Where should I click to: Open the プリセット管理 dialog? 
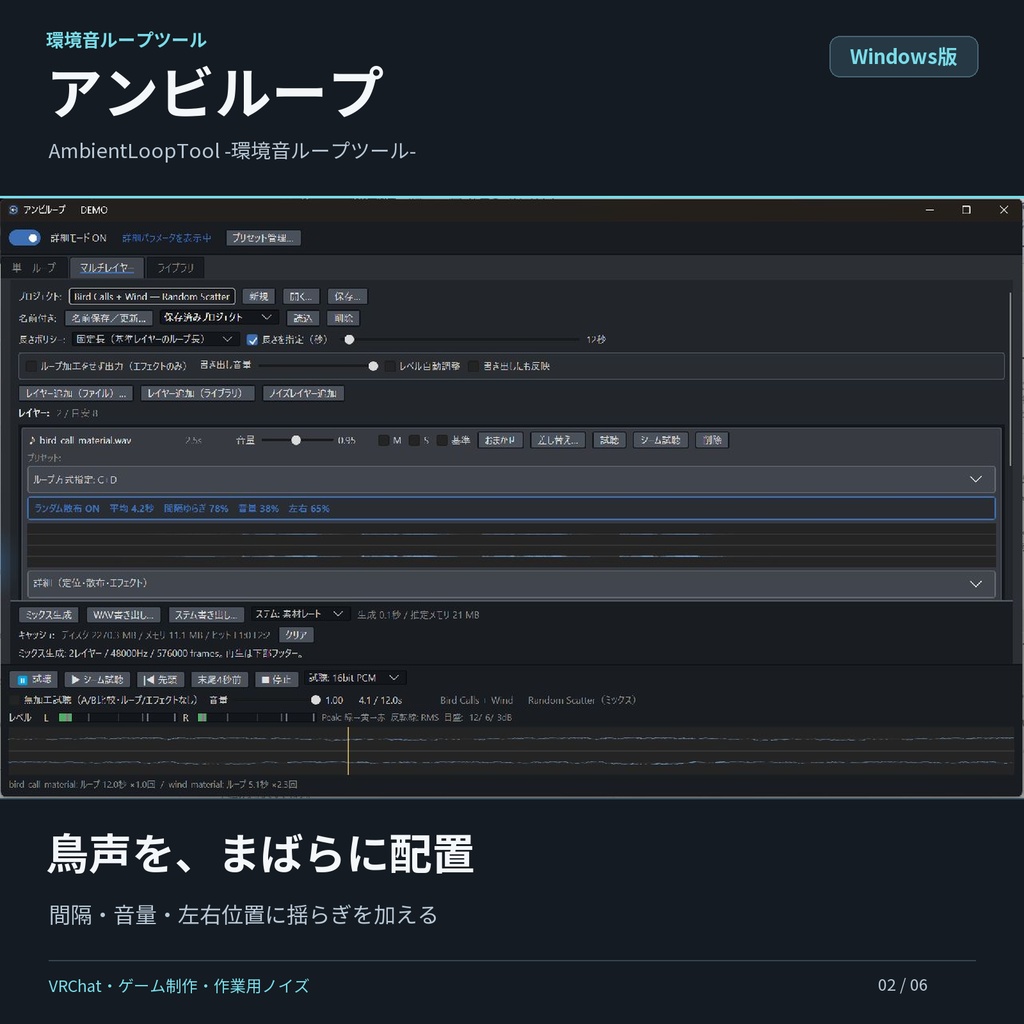tap(263, 238)
